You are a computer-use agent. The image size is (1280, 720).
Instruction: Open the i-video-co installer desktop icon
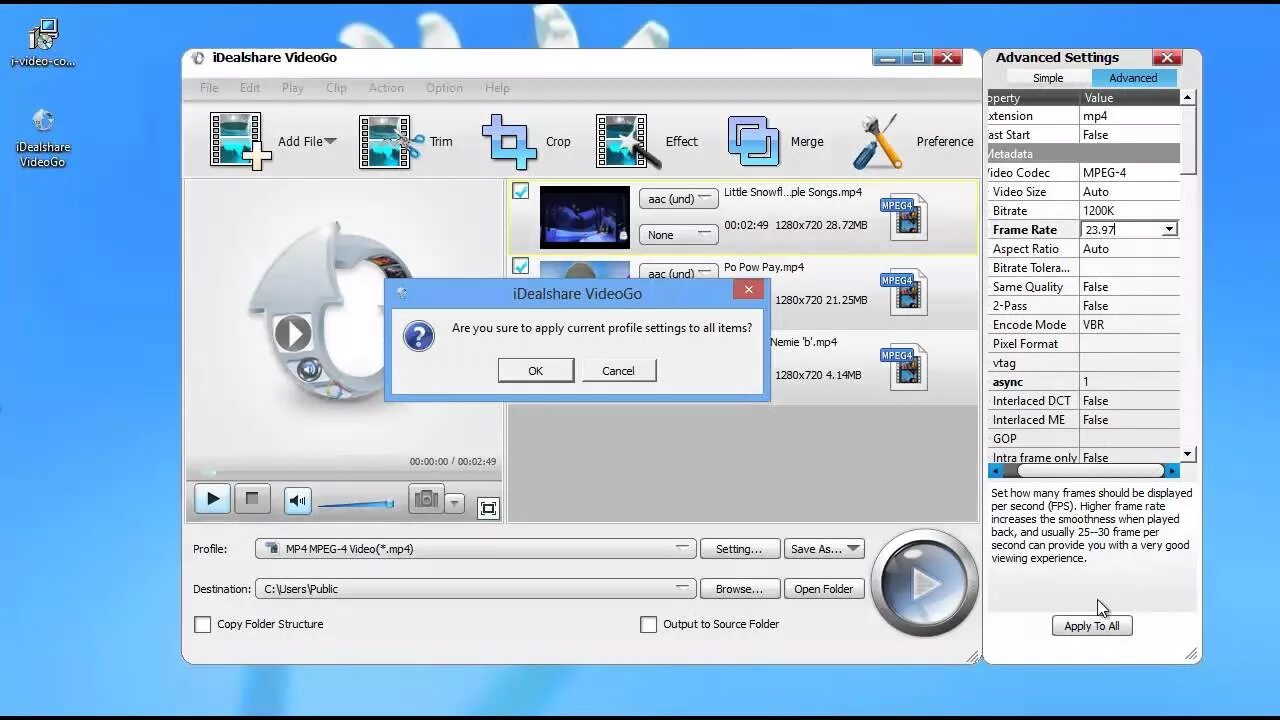point(43,43)
